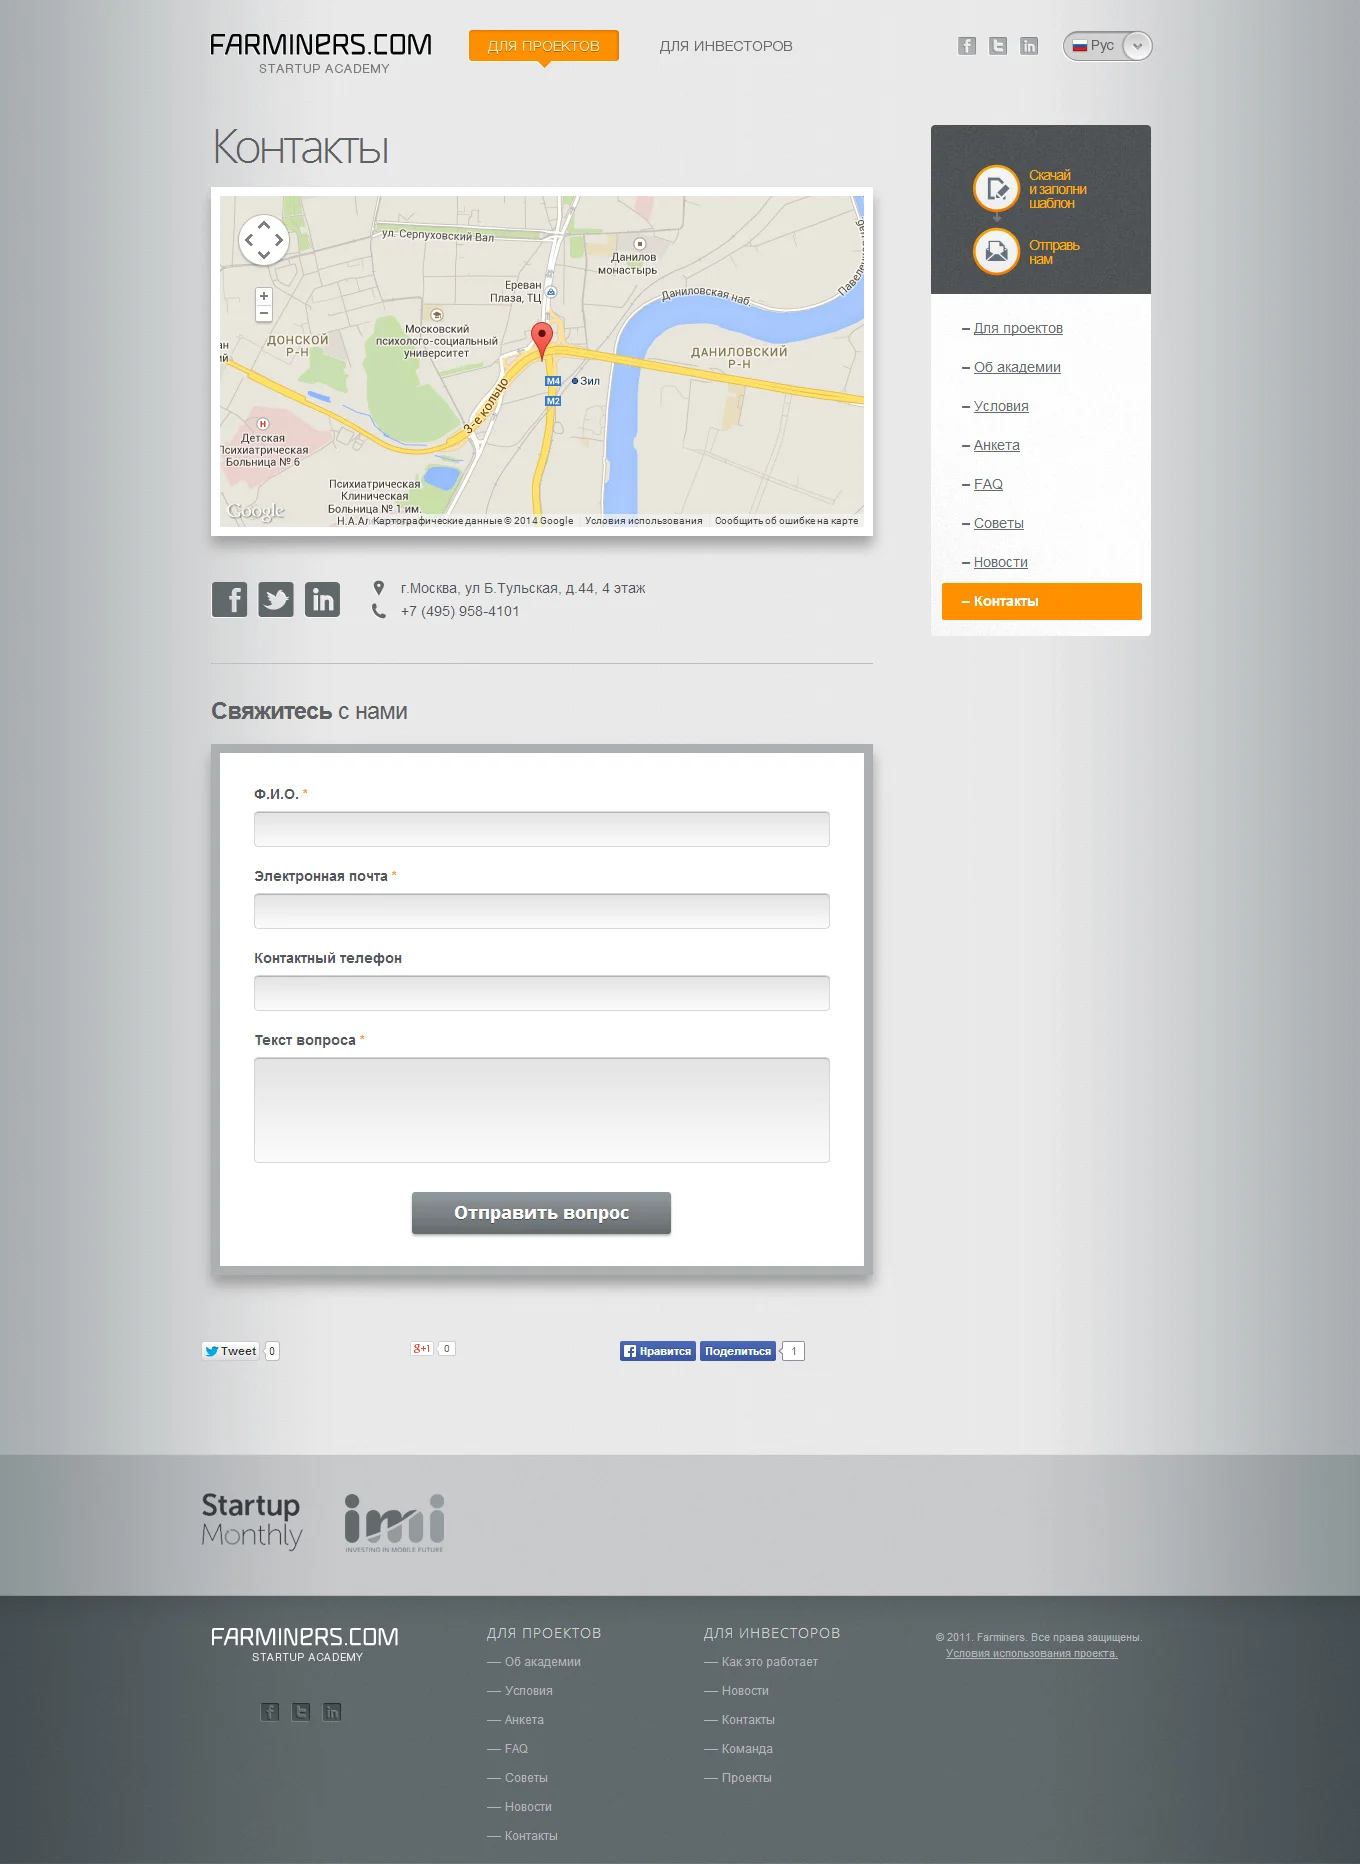Open Как это работает footer link
Screen dimensions: 1360x1864
click(x=769, y=1662)
